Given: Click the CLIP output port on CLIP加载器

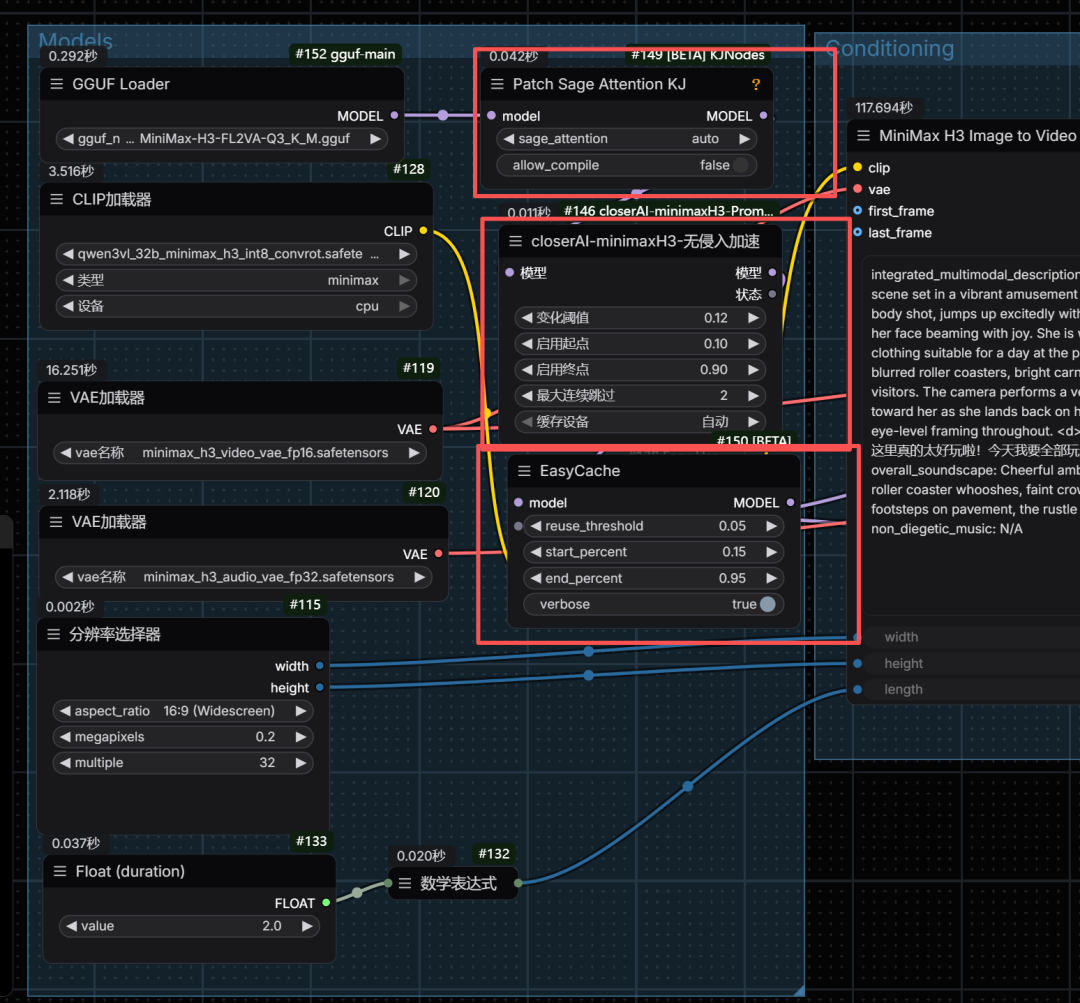Looking at the screenshot, I should (x=424, y=231).
